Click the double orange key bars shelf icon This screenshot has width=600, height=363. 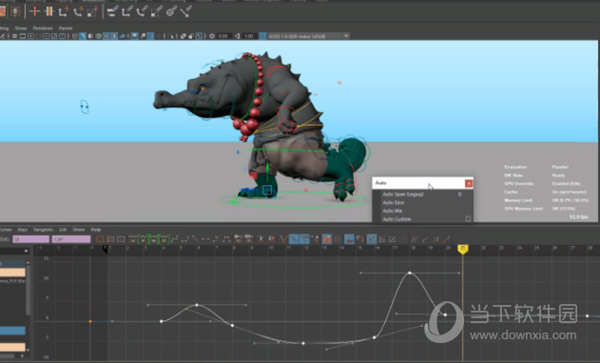coord(49,11)
